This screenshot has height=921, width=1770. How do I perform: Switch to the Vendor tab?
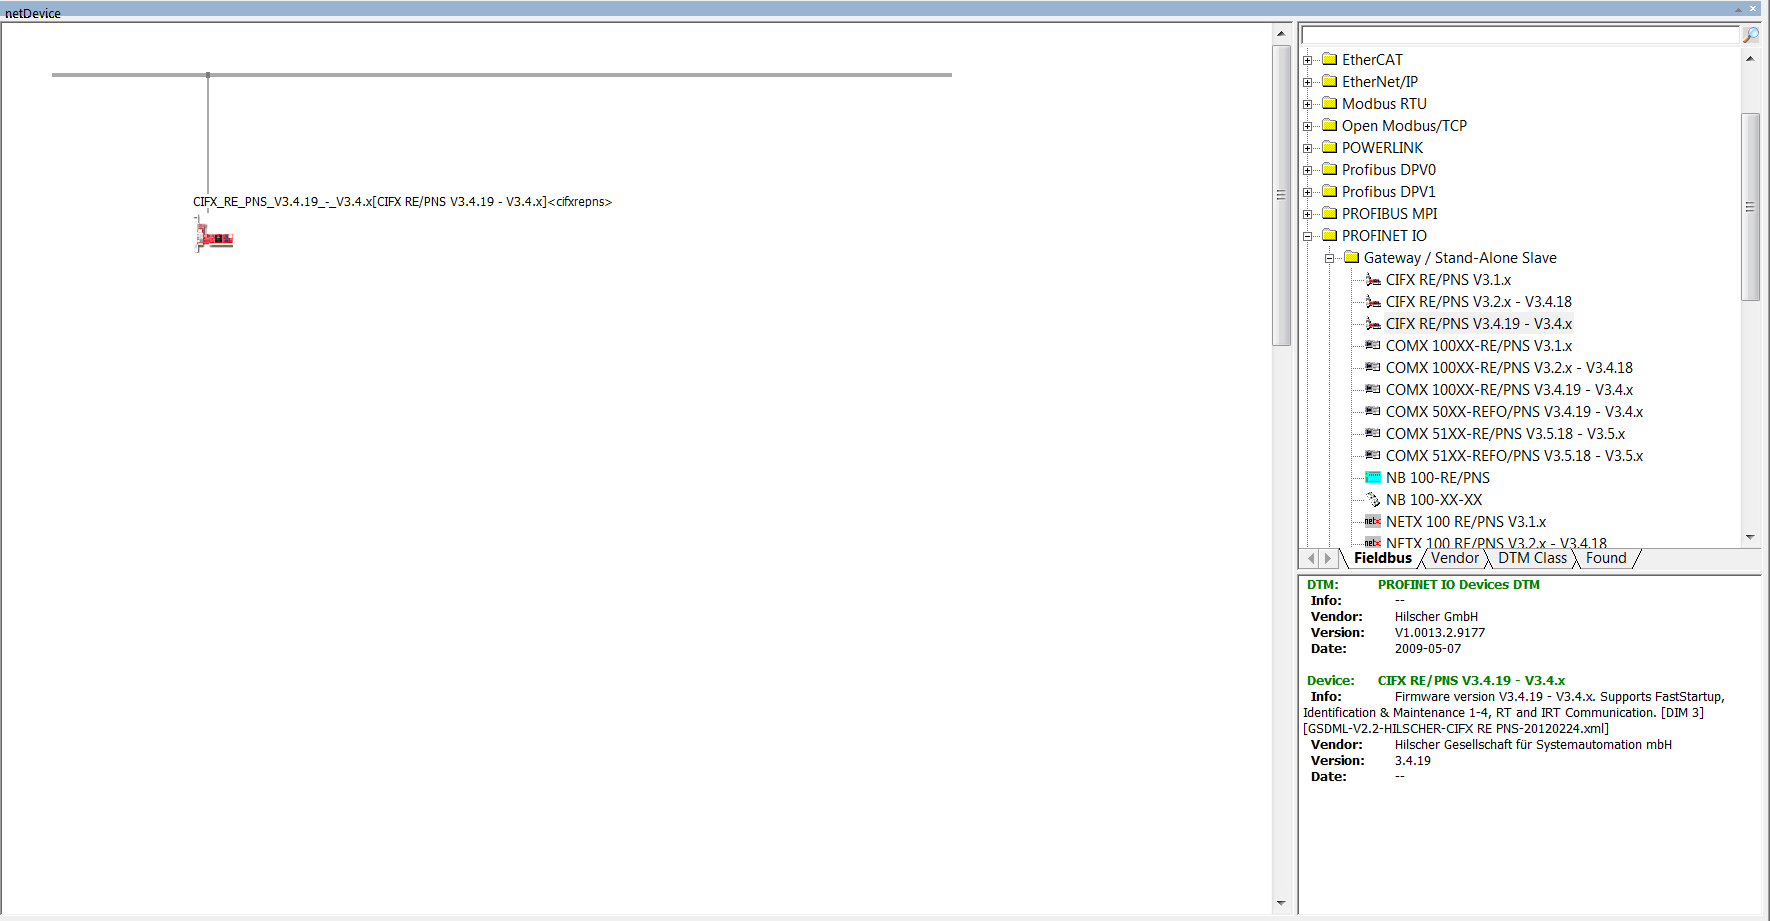[1454, 558]
